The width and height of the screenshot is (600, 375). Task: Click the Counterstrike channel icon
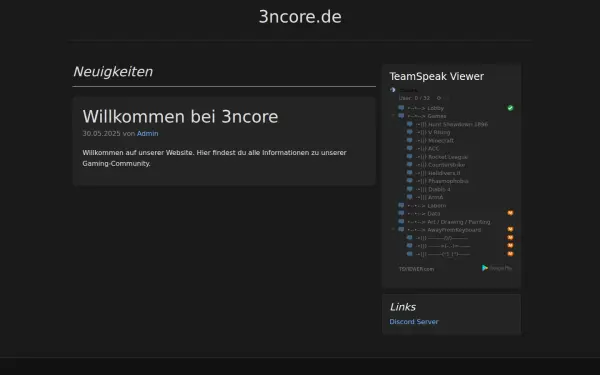coord(409,165)
